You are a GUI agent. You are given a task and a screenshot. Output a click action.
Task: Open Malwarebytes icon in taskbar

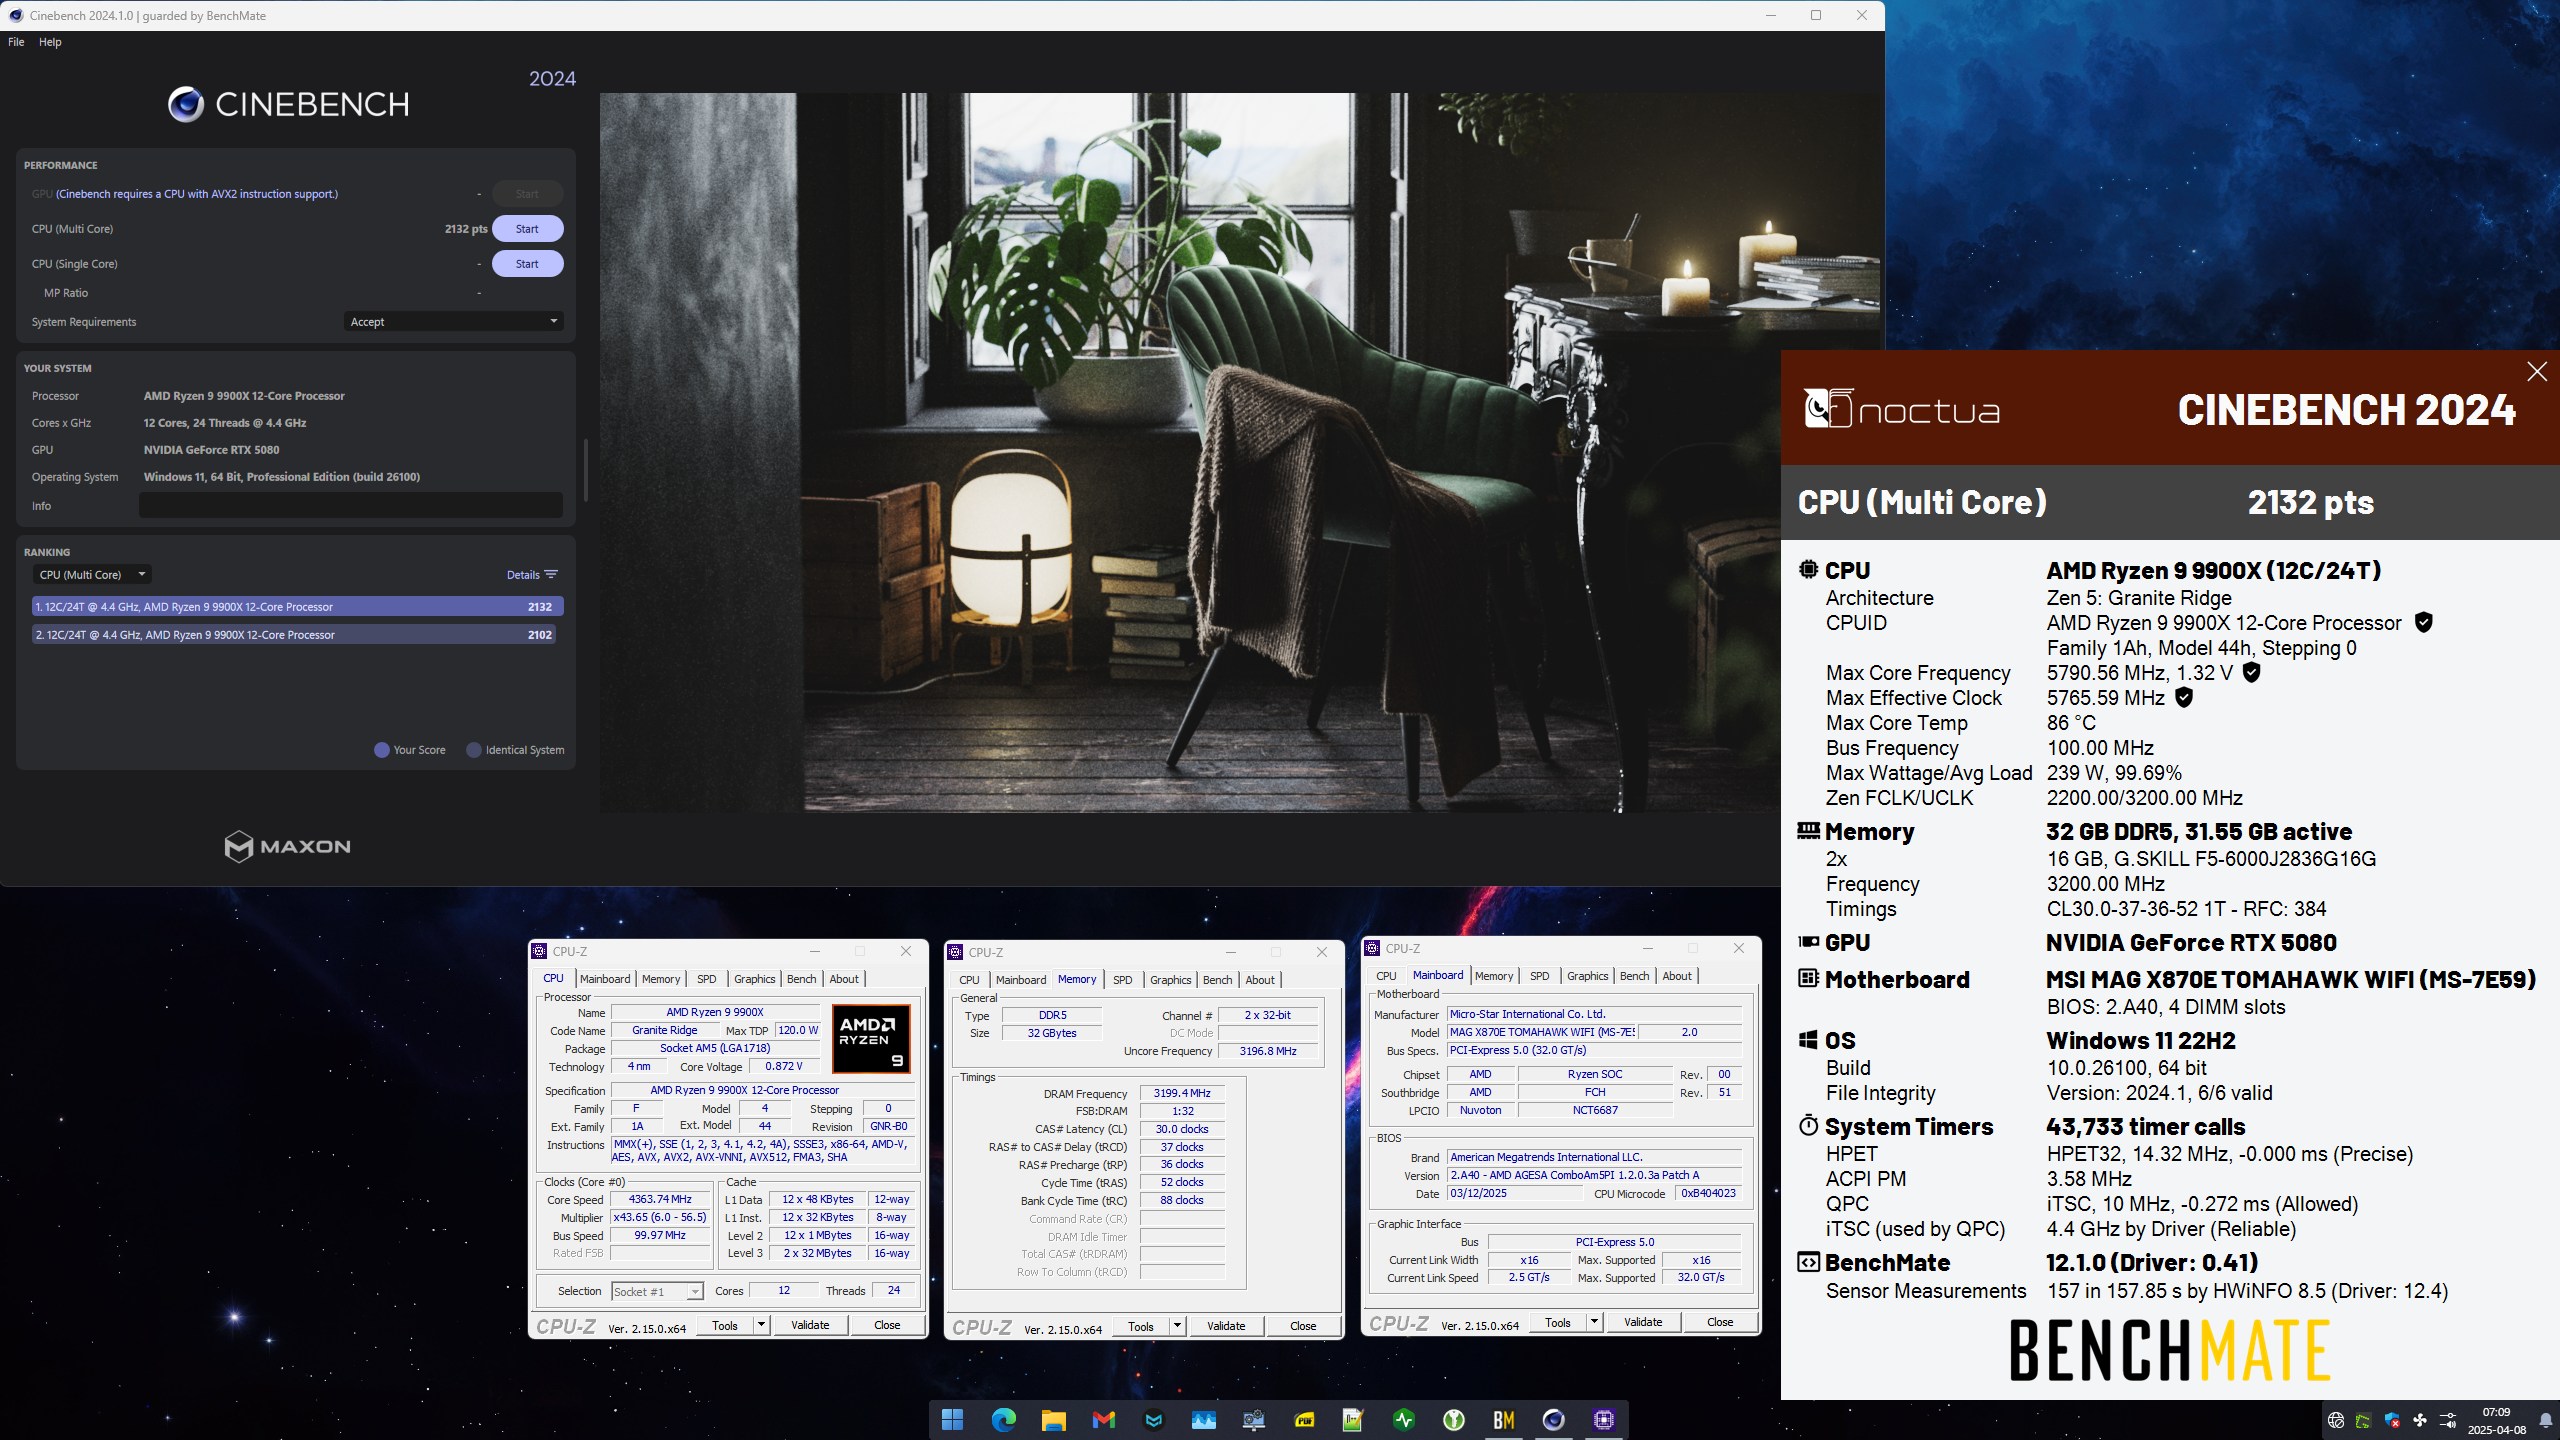coord(1153,1419)
